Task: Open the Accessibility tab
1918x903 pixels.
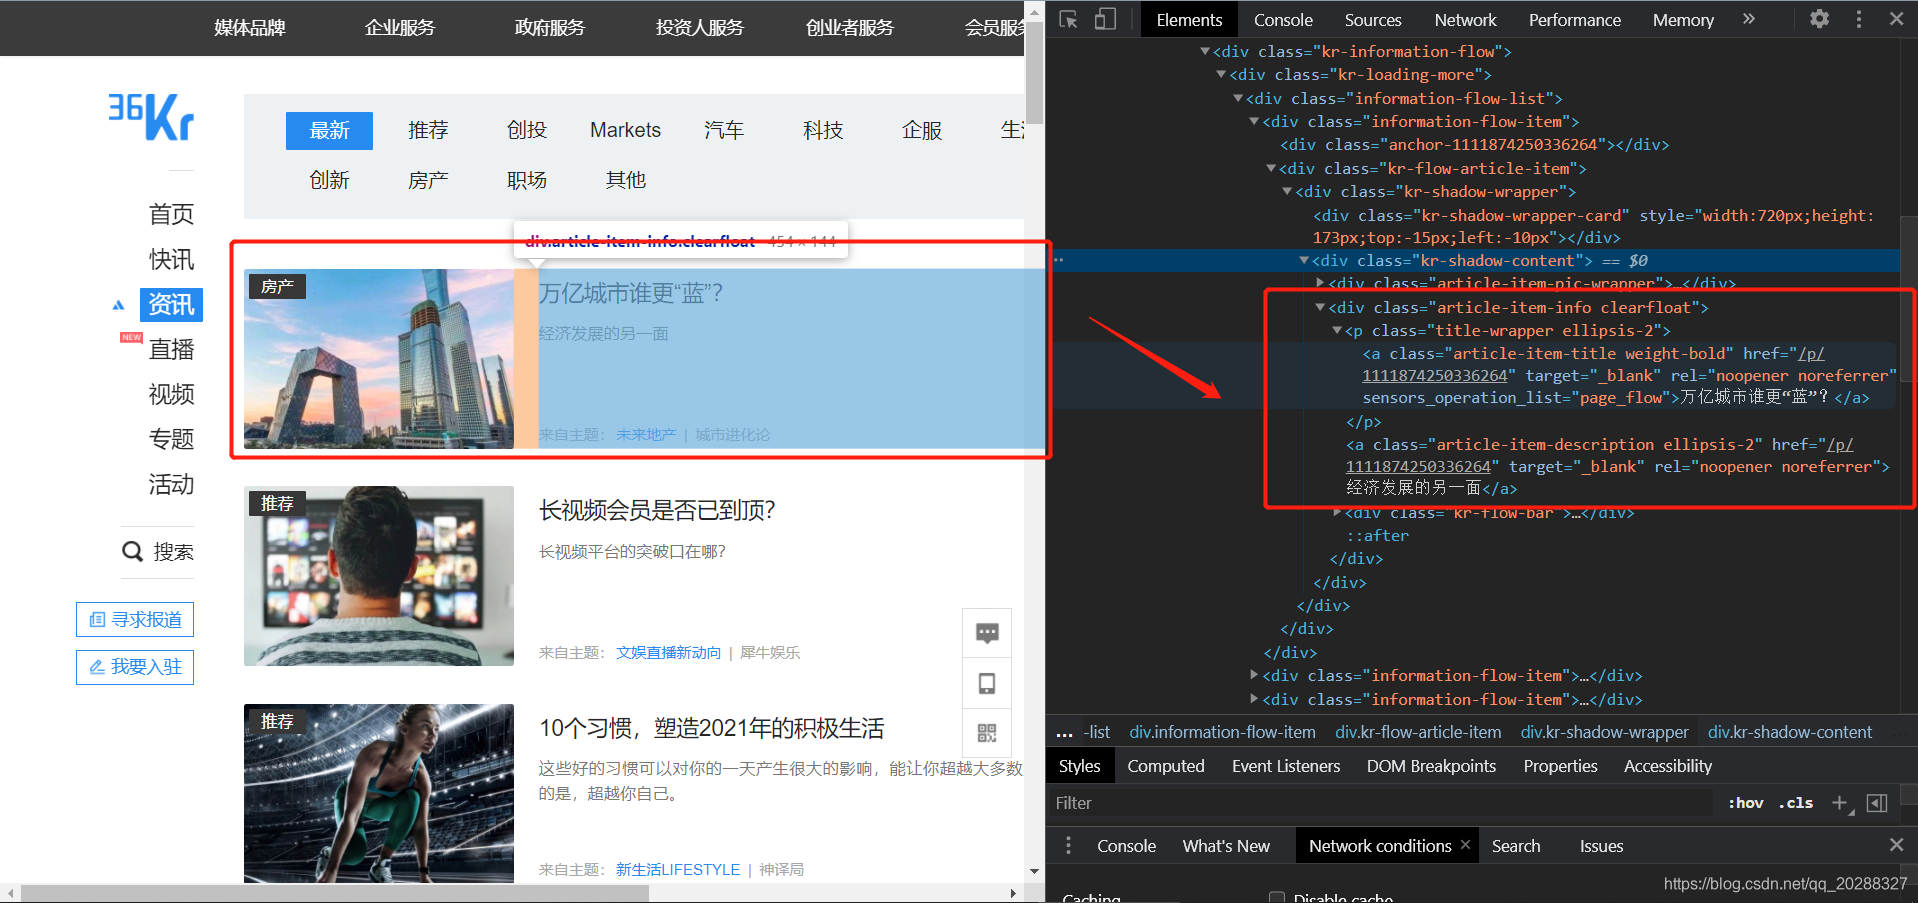Action: pos(1668,766)
